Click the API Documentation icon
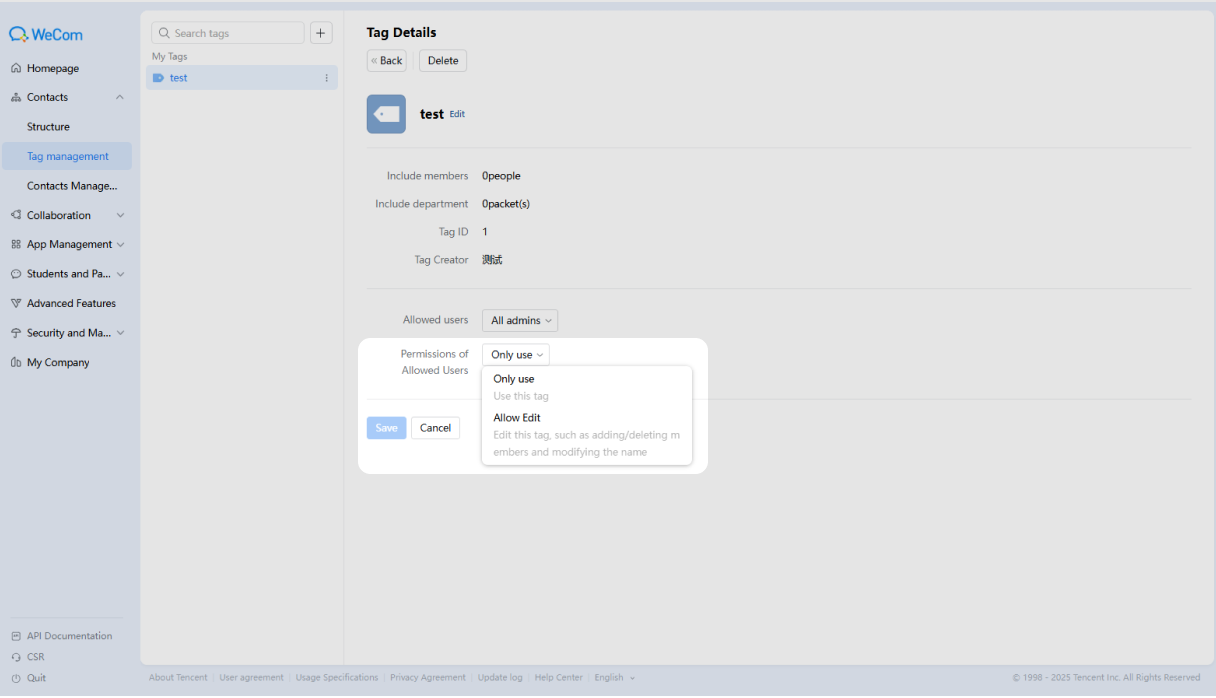Viewport: 1216px width, 698px height. click(16, 636)
